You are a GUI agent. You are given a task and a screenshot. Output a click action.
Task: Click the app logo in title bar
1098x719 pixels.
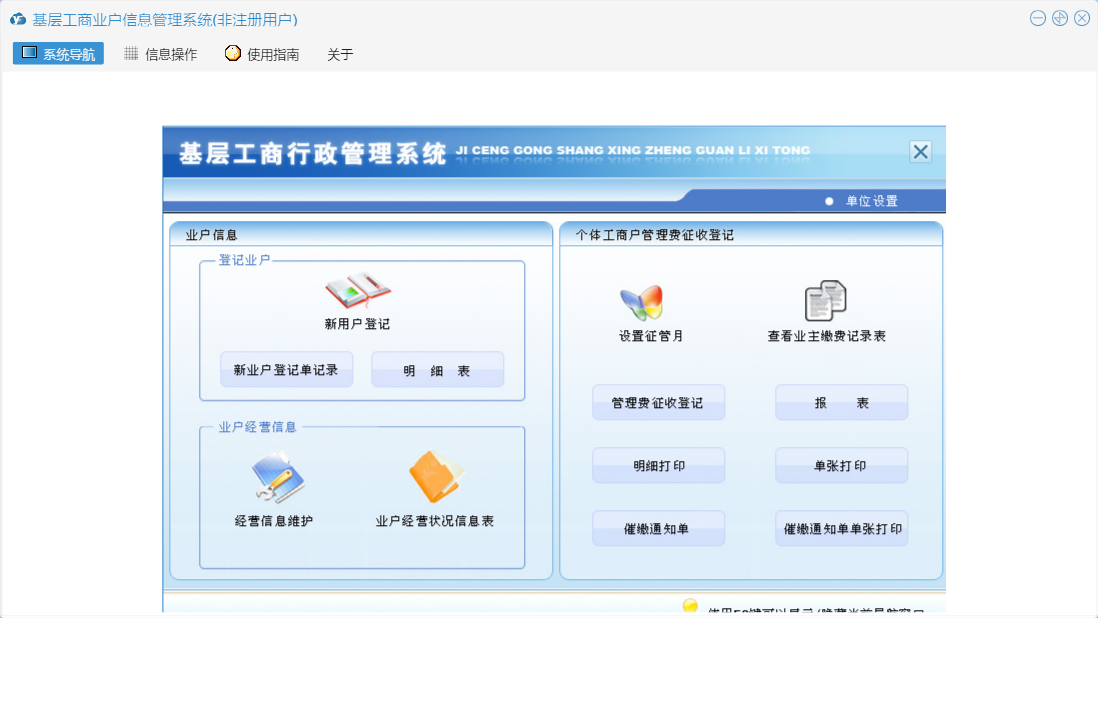(18, 19)
